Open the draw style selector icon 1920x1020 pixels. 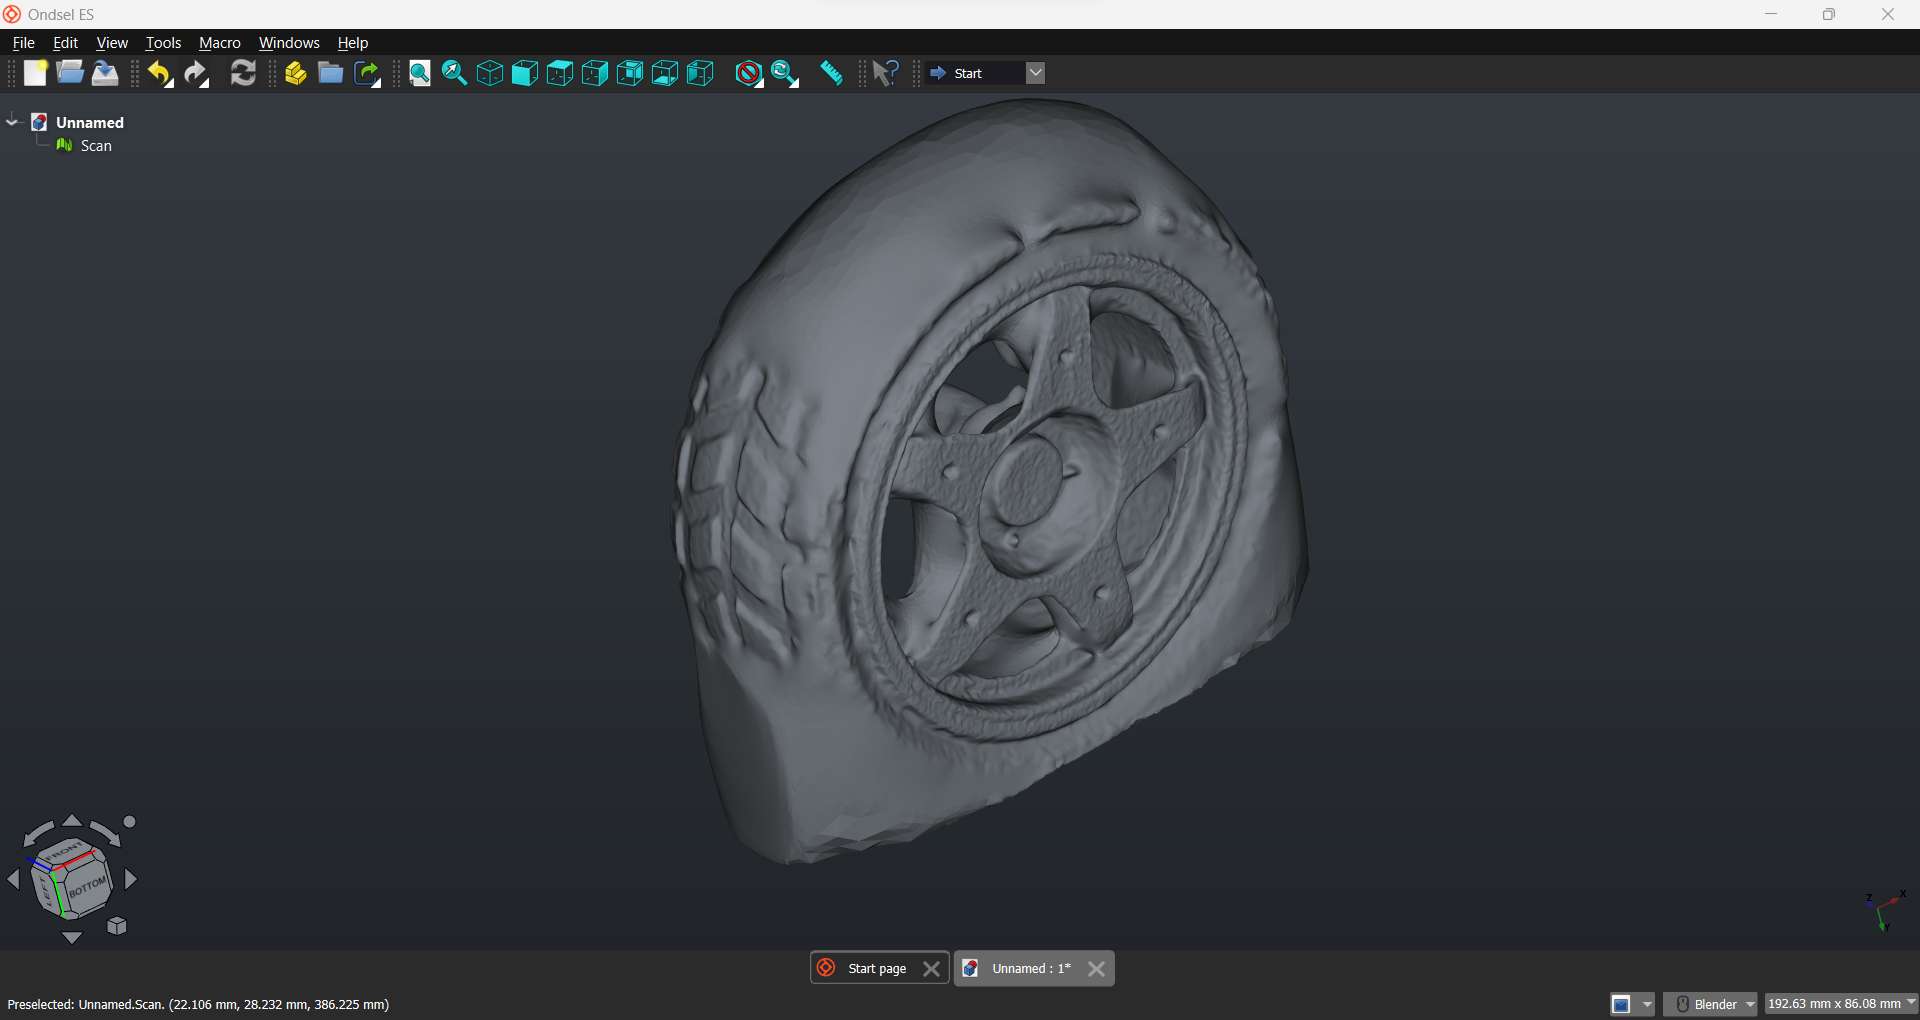[x=749, y=73]
